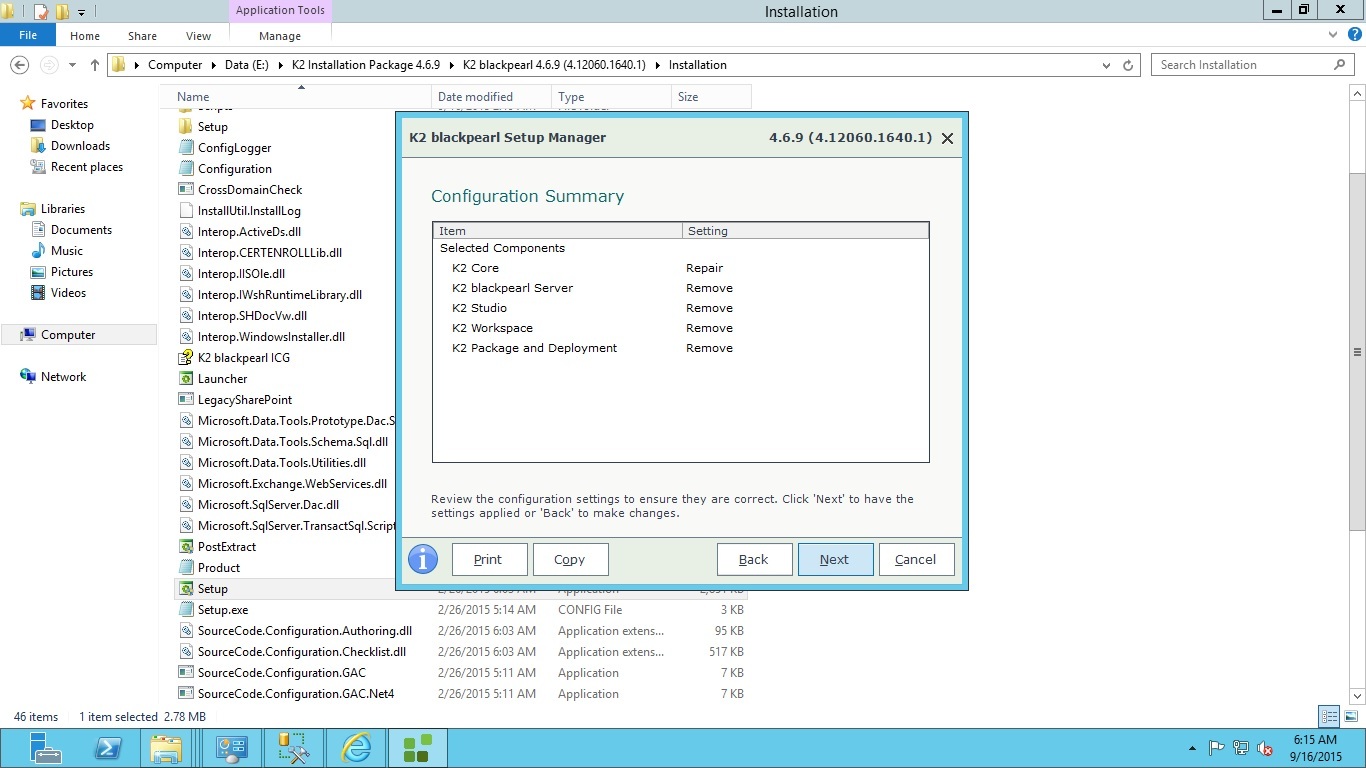
Task: Open Customize Quick Access Toolbar dropdown
Action: click(82, 12)
